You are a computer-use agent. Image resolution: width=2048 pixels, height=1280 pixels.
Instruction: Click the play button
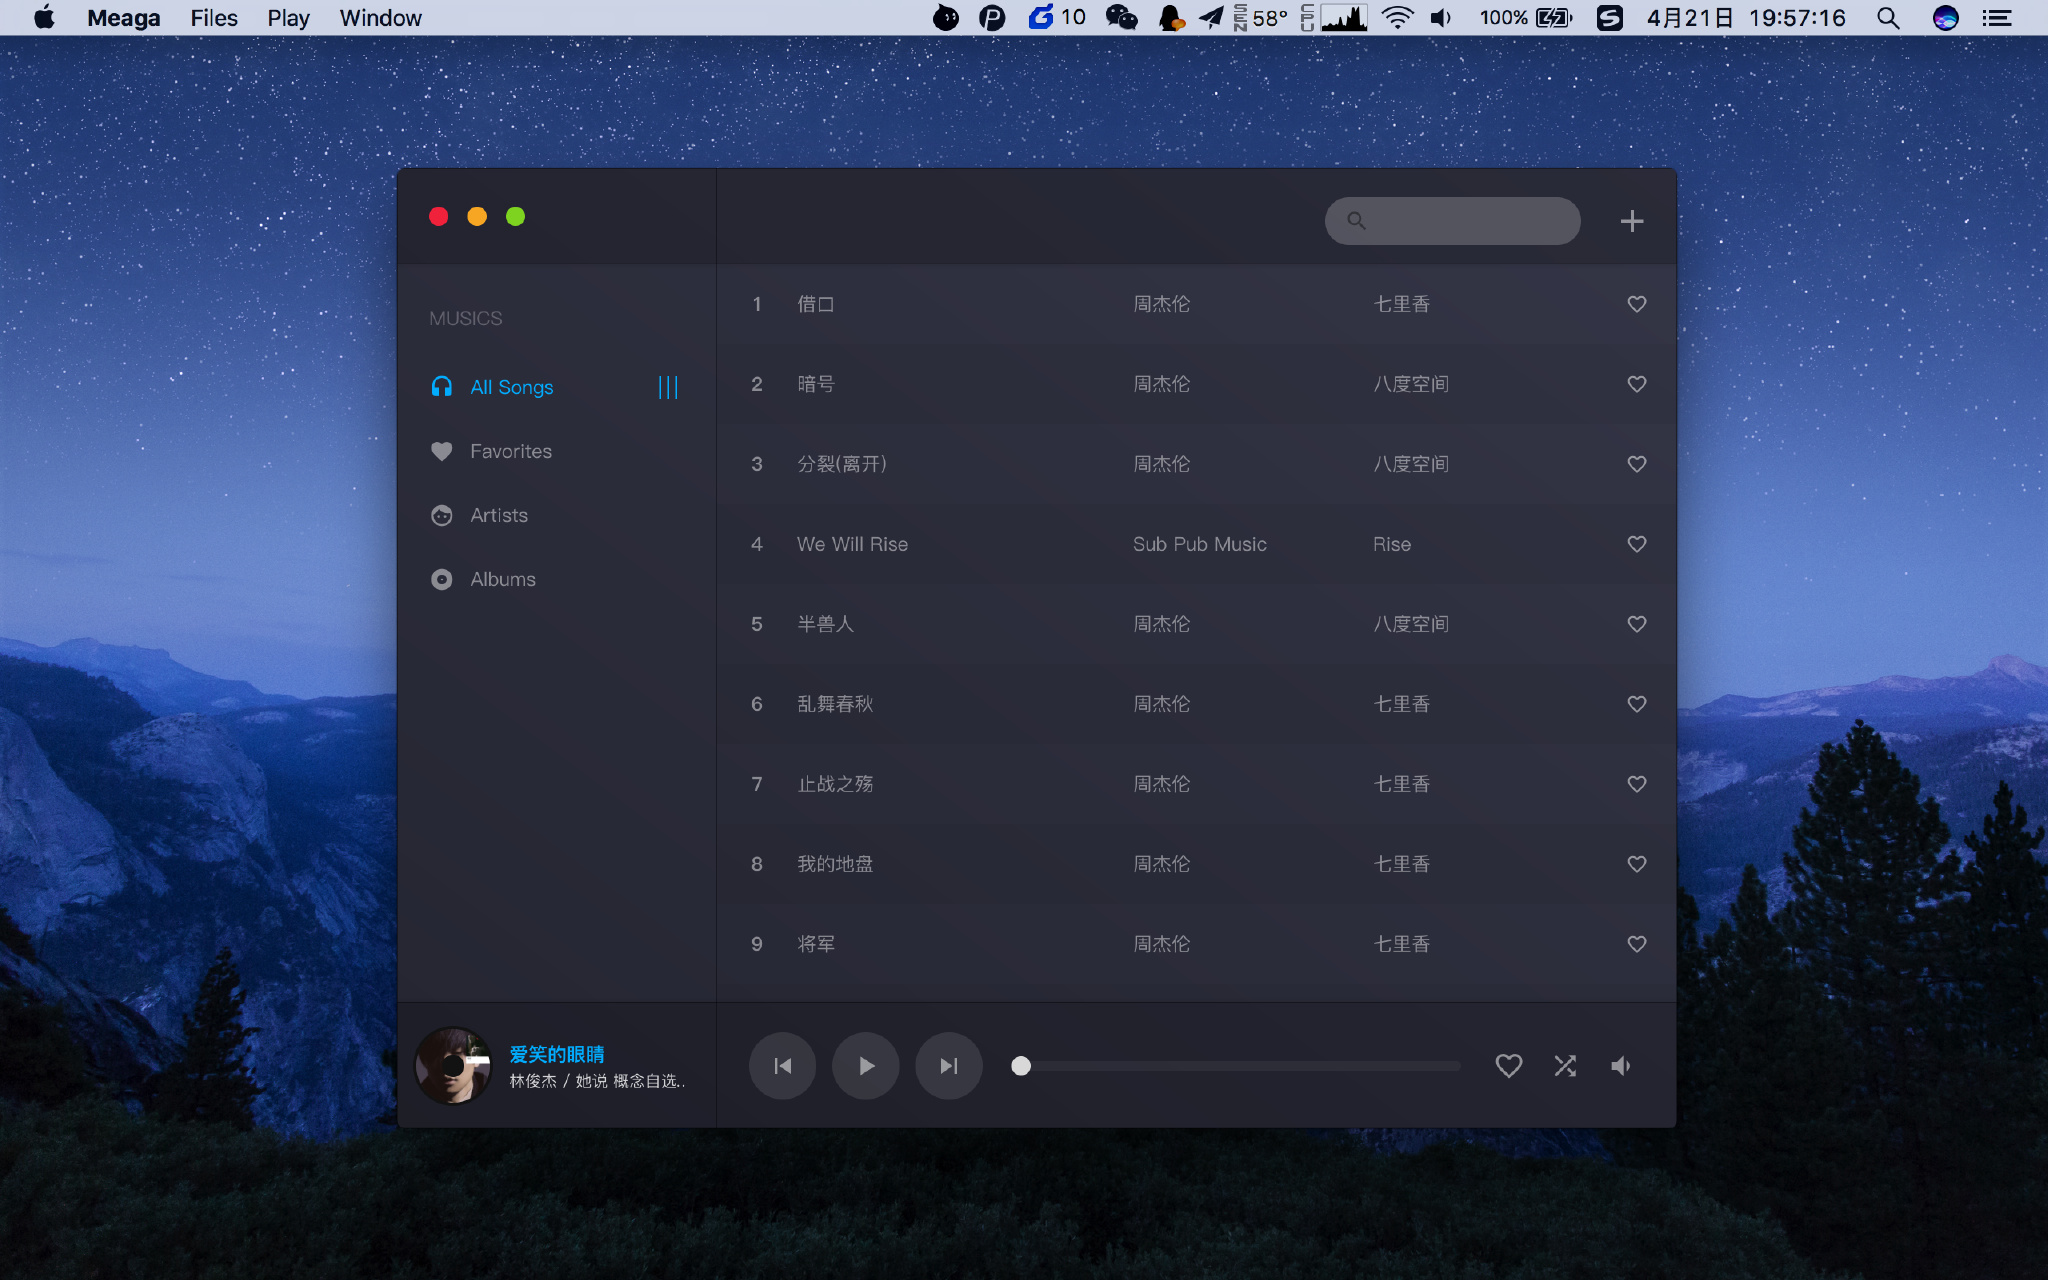866,1066
